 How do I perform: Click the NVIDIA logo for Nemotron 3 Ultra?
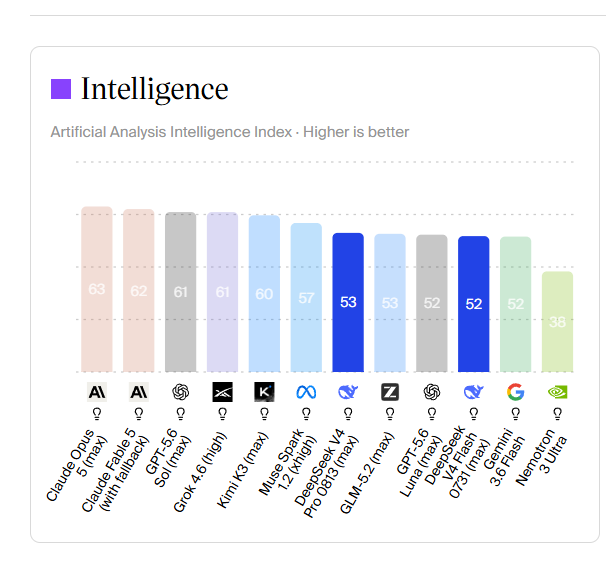pos(557,392)
